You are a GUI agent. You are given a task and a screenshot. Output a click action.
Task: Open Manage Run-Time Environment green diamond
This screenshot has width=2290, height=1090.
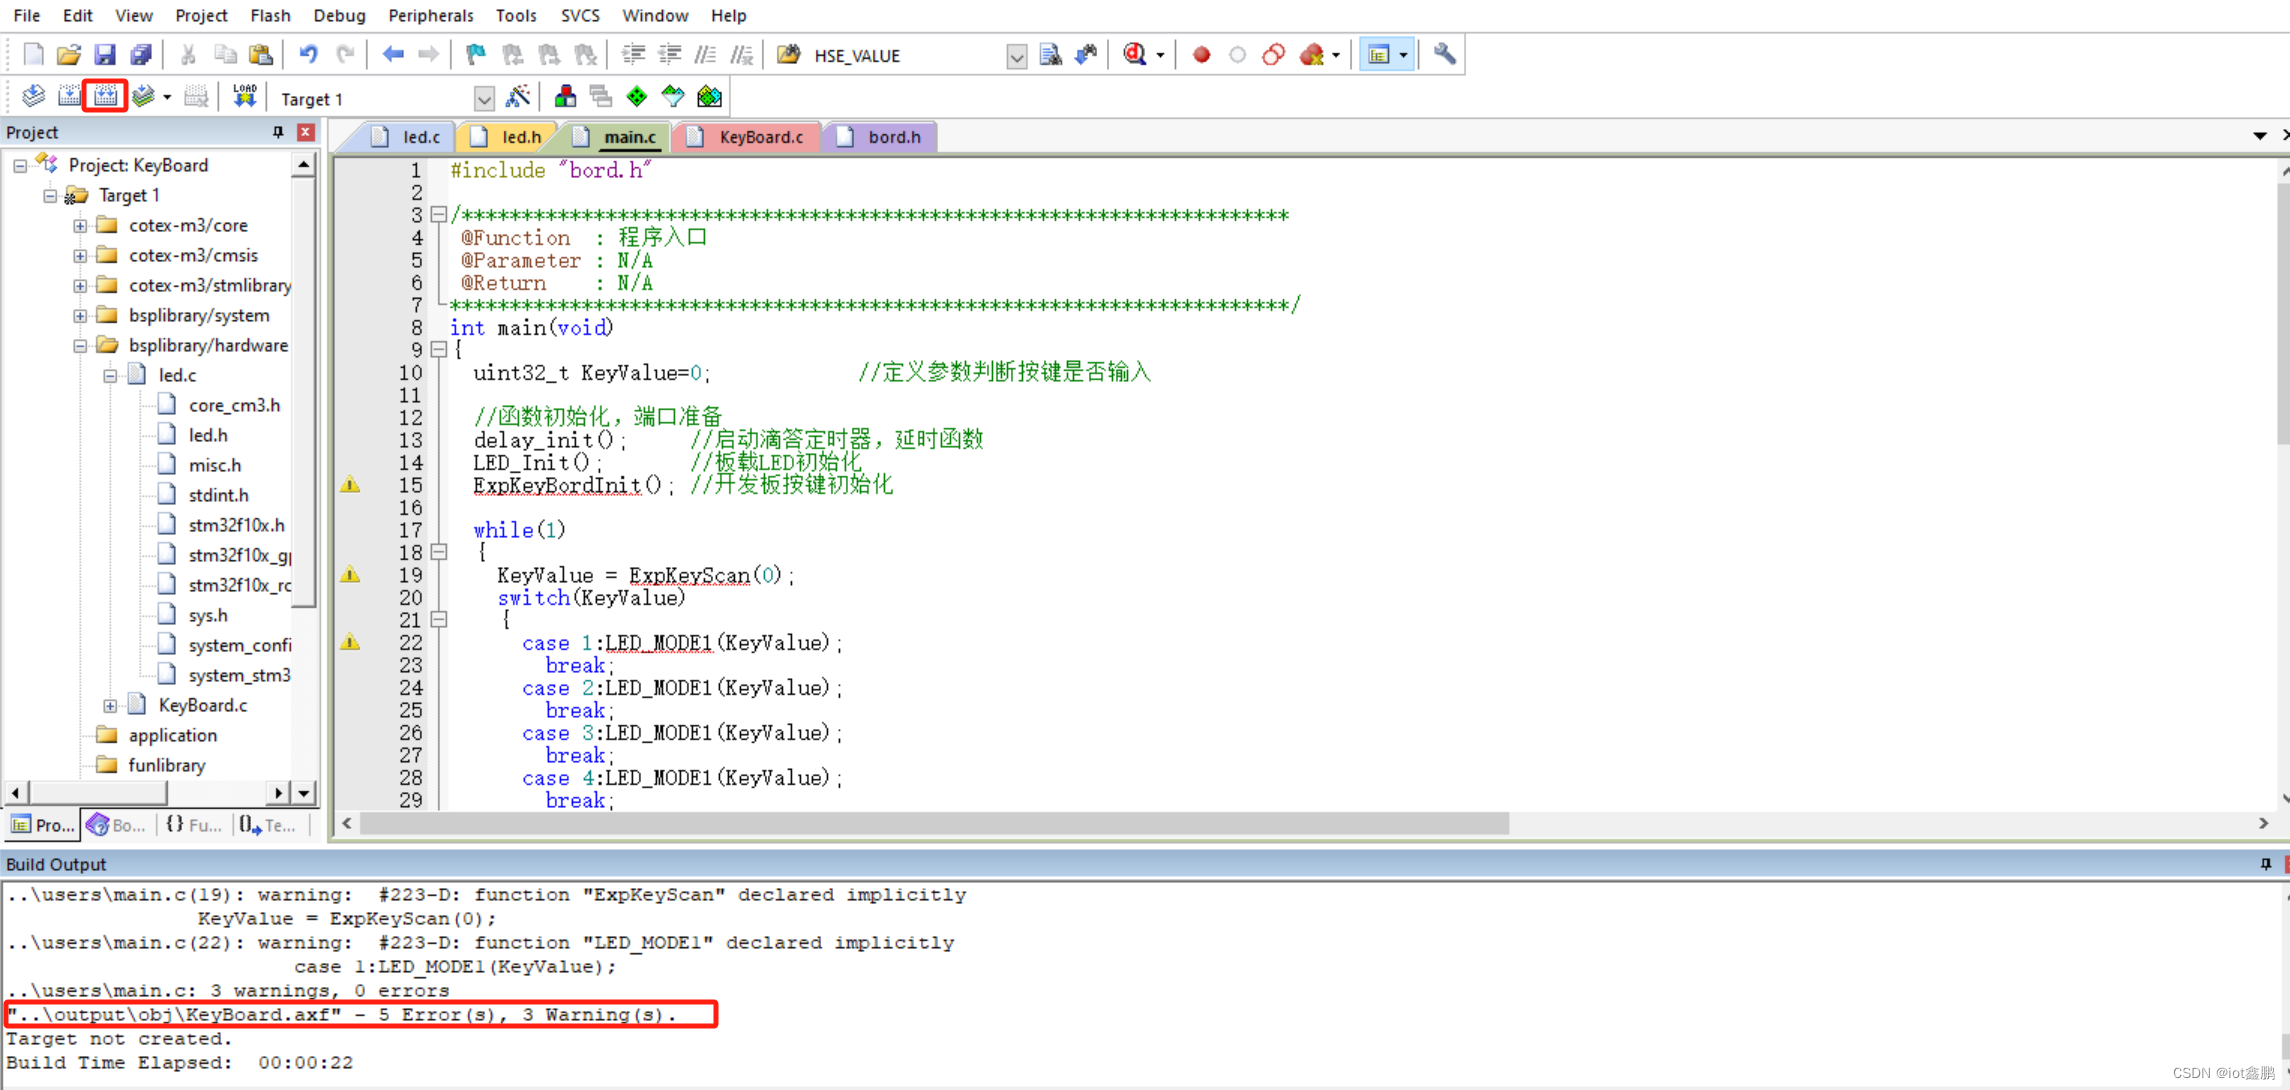click(x=637, y=97)
